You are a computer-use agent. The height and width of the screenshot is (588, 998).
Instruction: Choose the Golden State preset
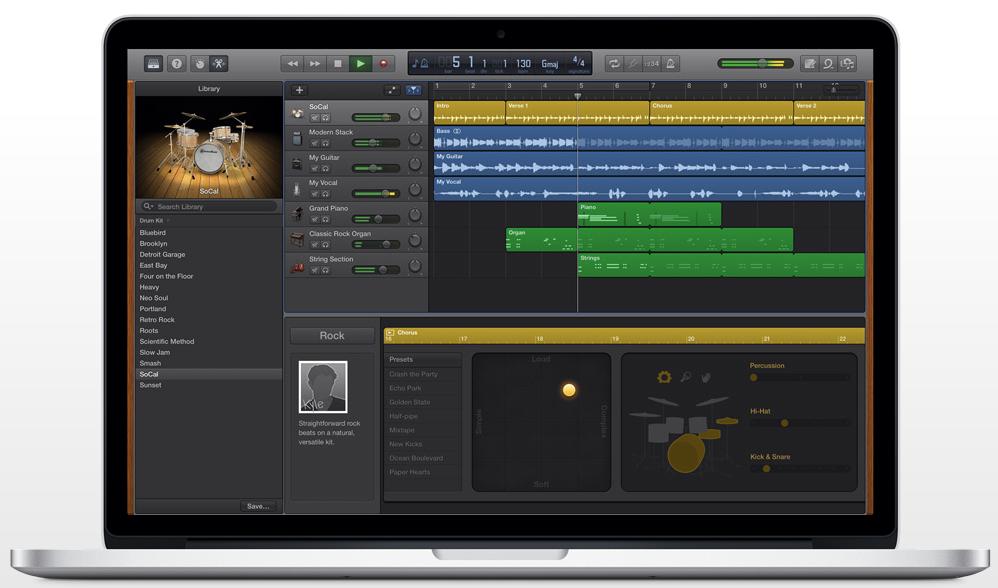pos(423,402)
